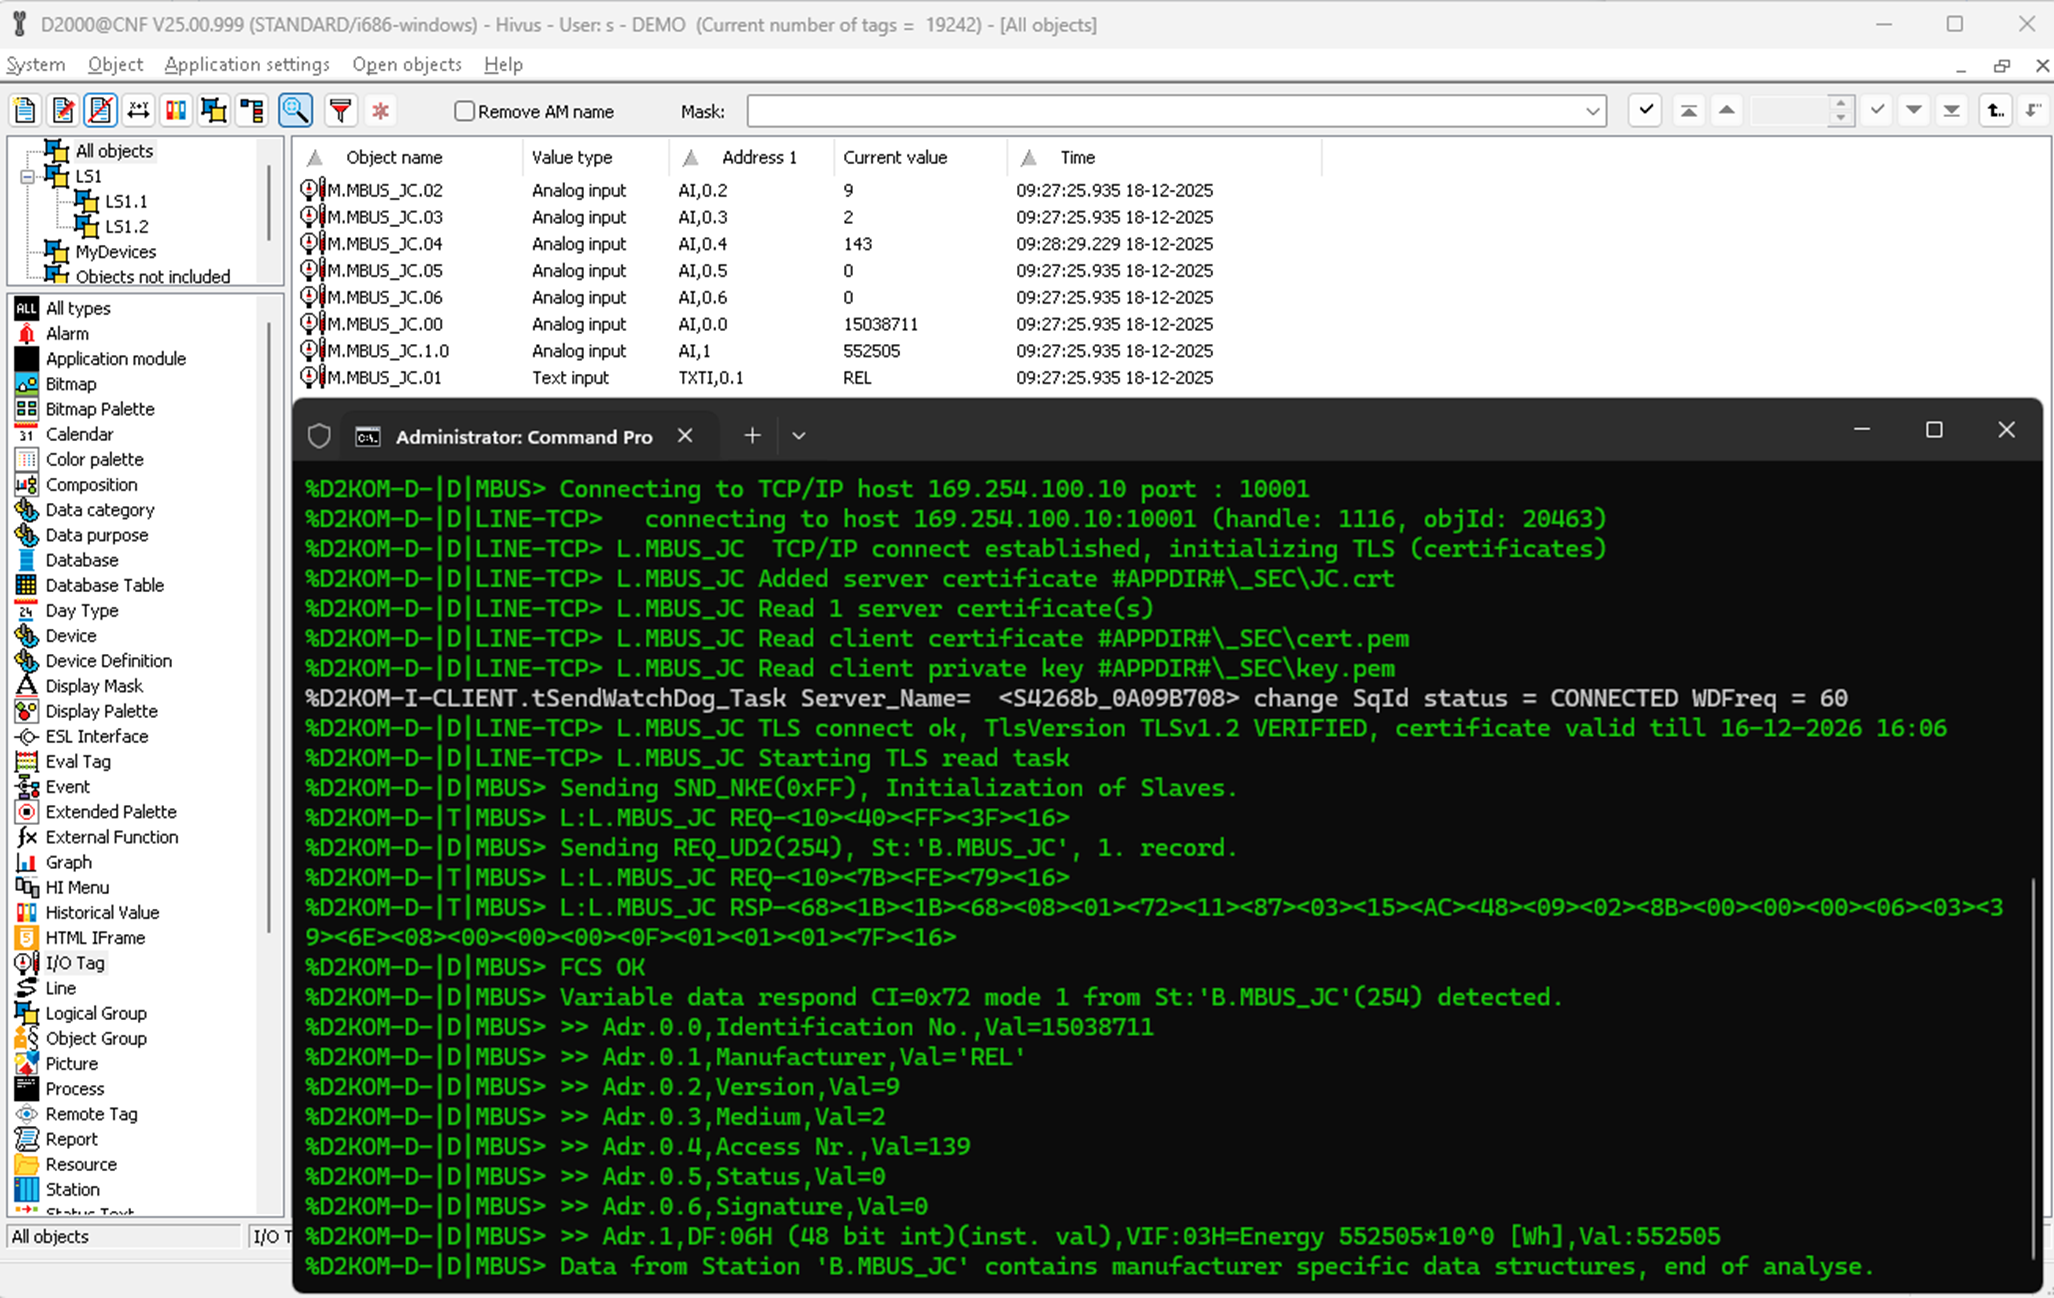Click the black checkmark apply-mask button
This screenshot has width=2054, height=1298.
tap(1645, 110)
